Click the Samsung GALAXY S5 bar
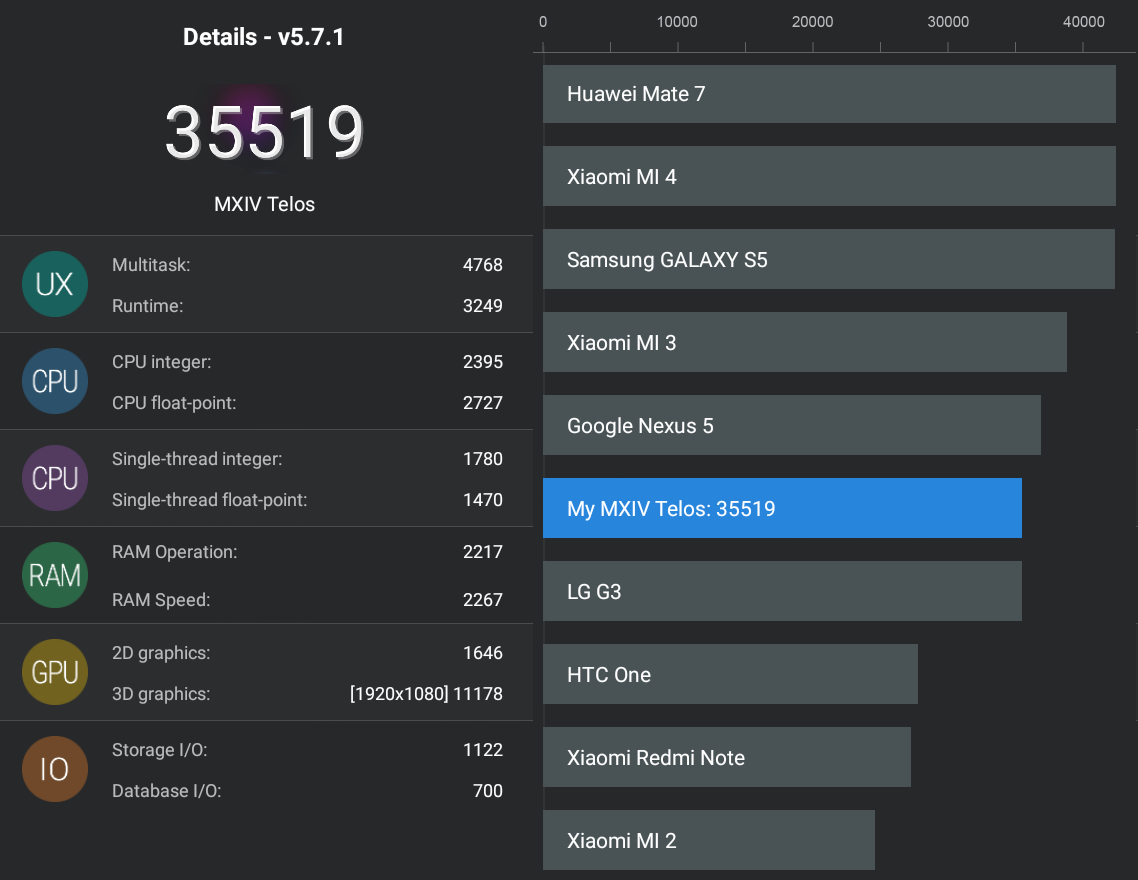 (829, 259)
